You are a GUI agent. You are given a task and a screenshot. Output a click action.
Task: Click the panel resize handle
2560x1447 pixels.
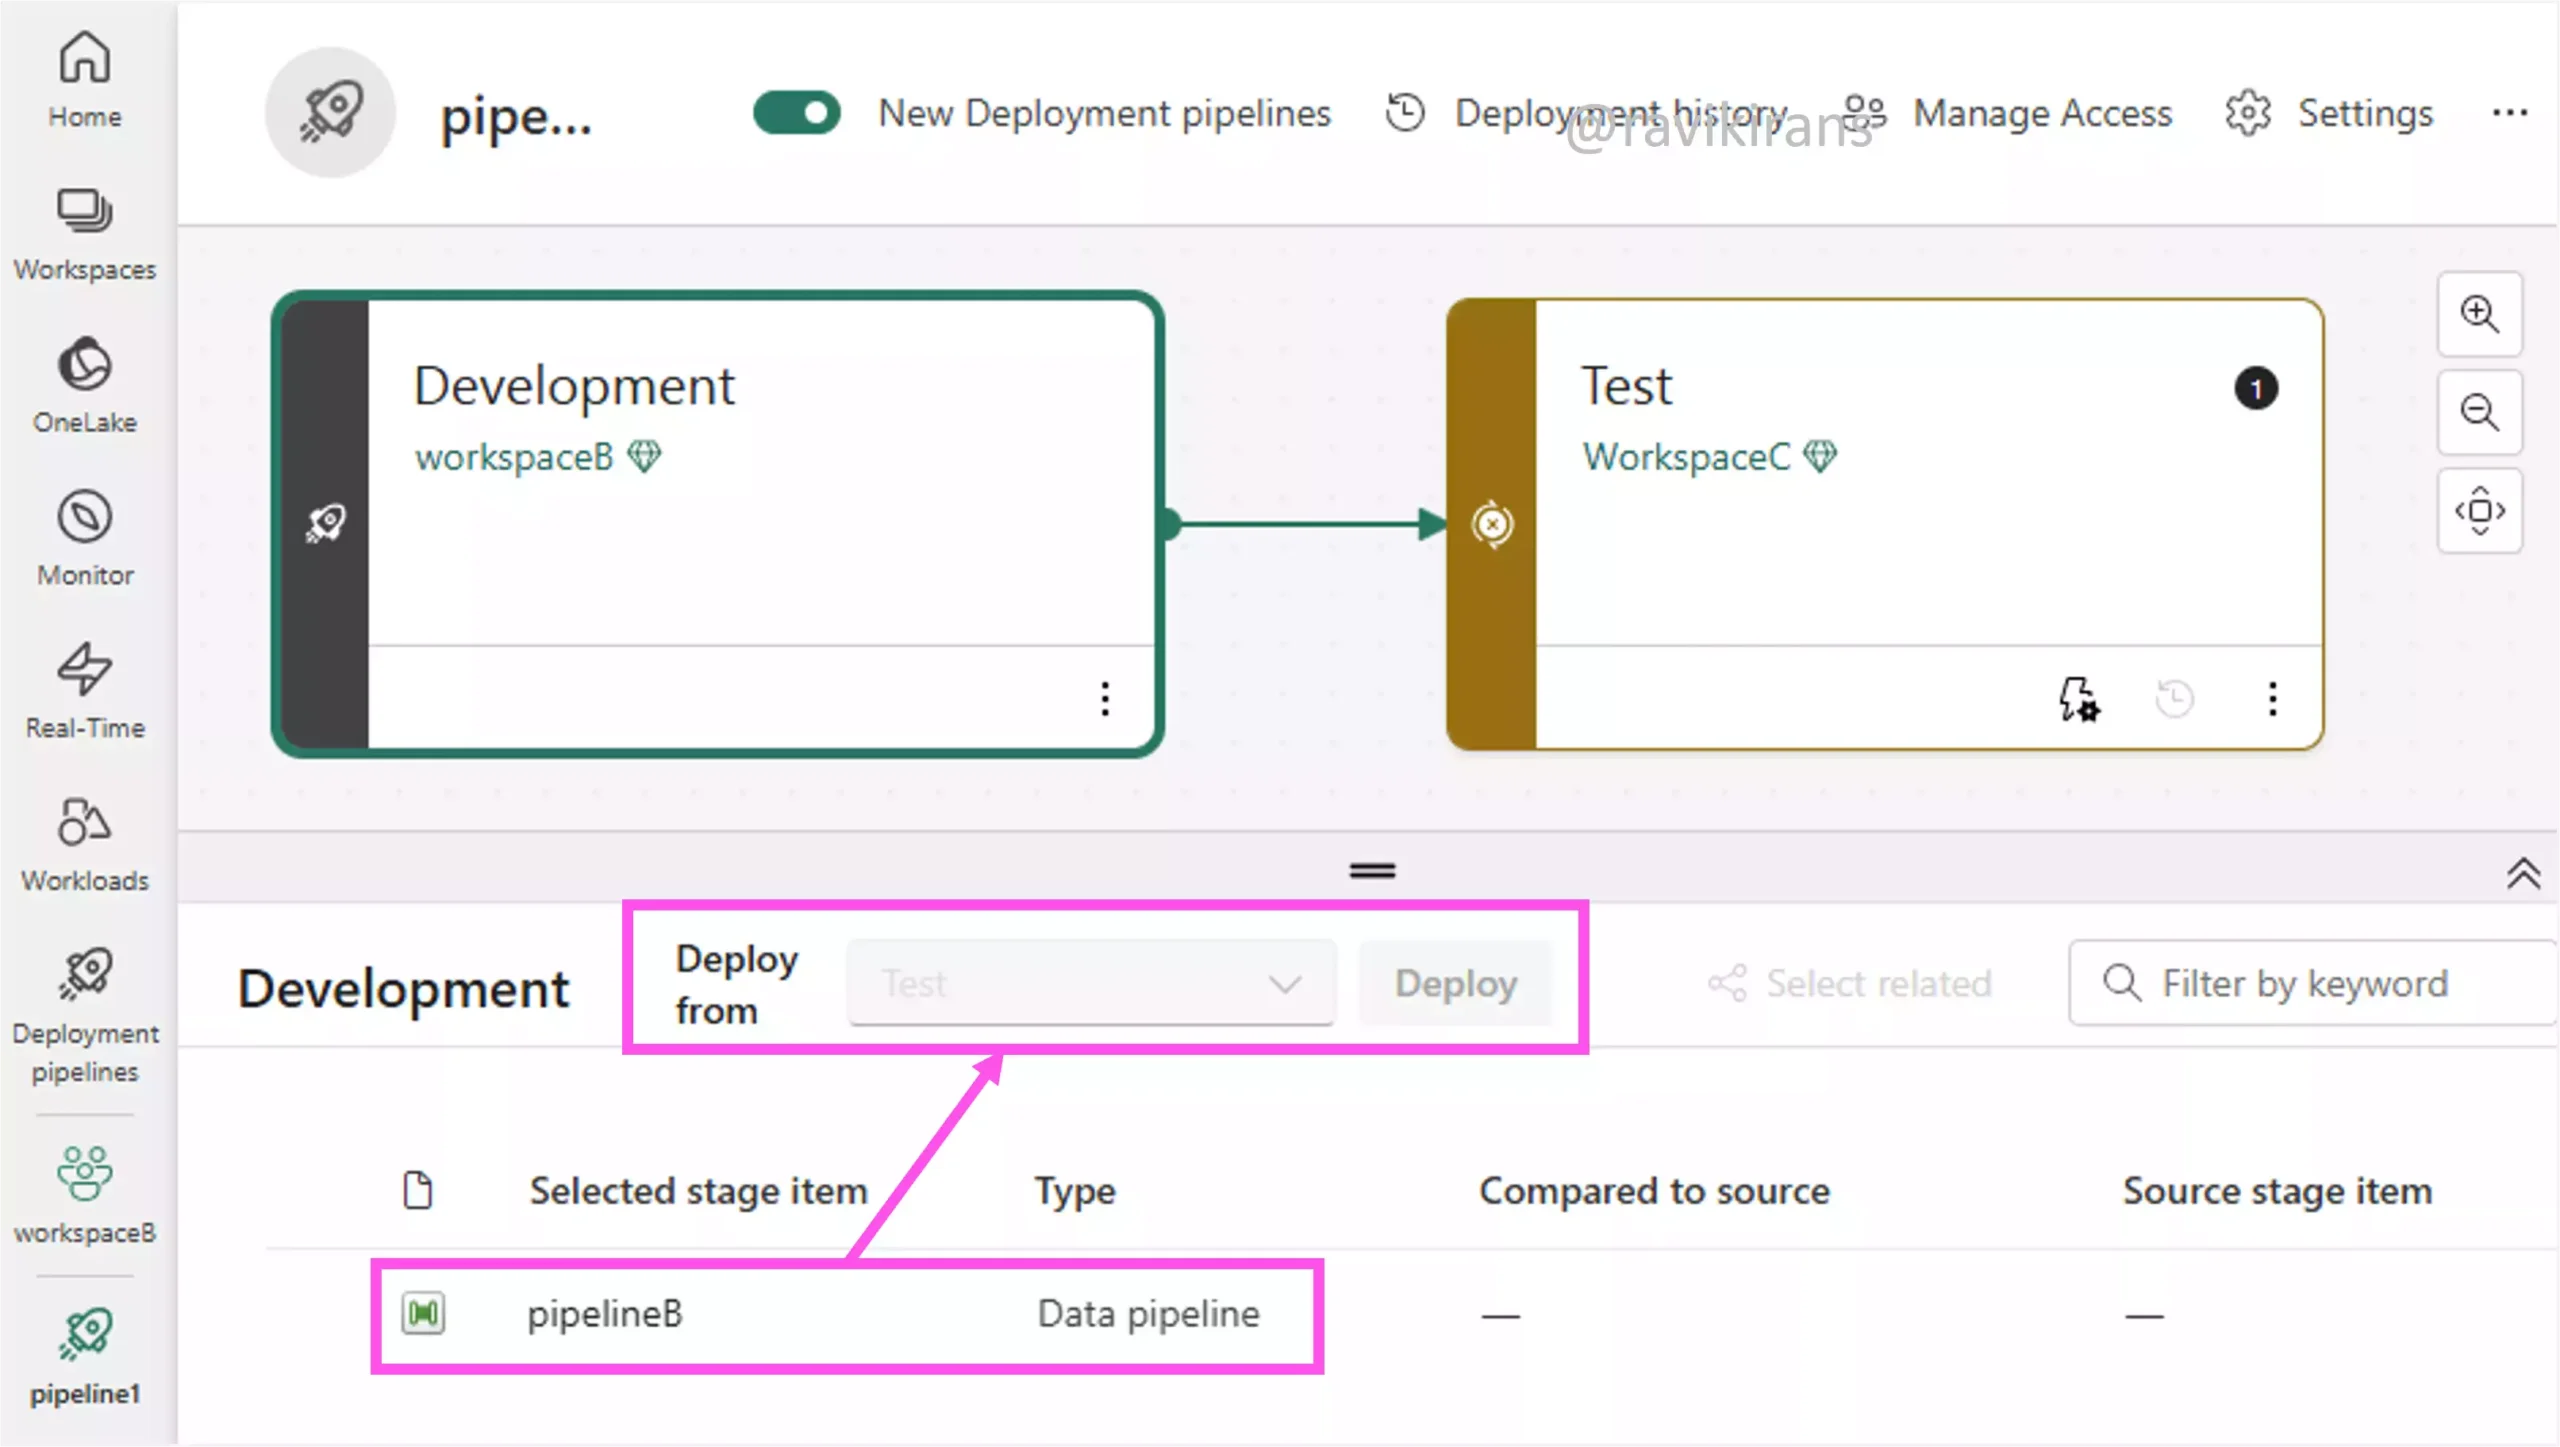(x=1372, y=871)
